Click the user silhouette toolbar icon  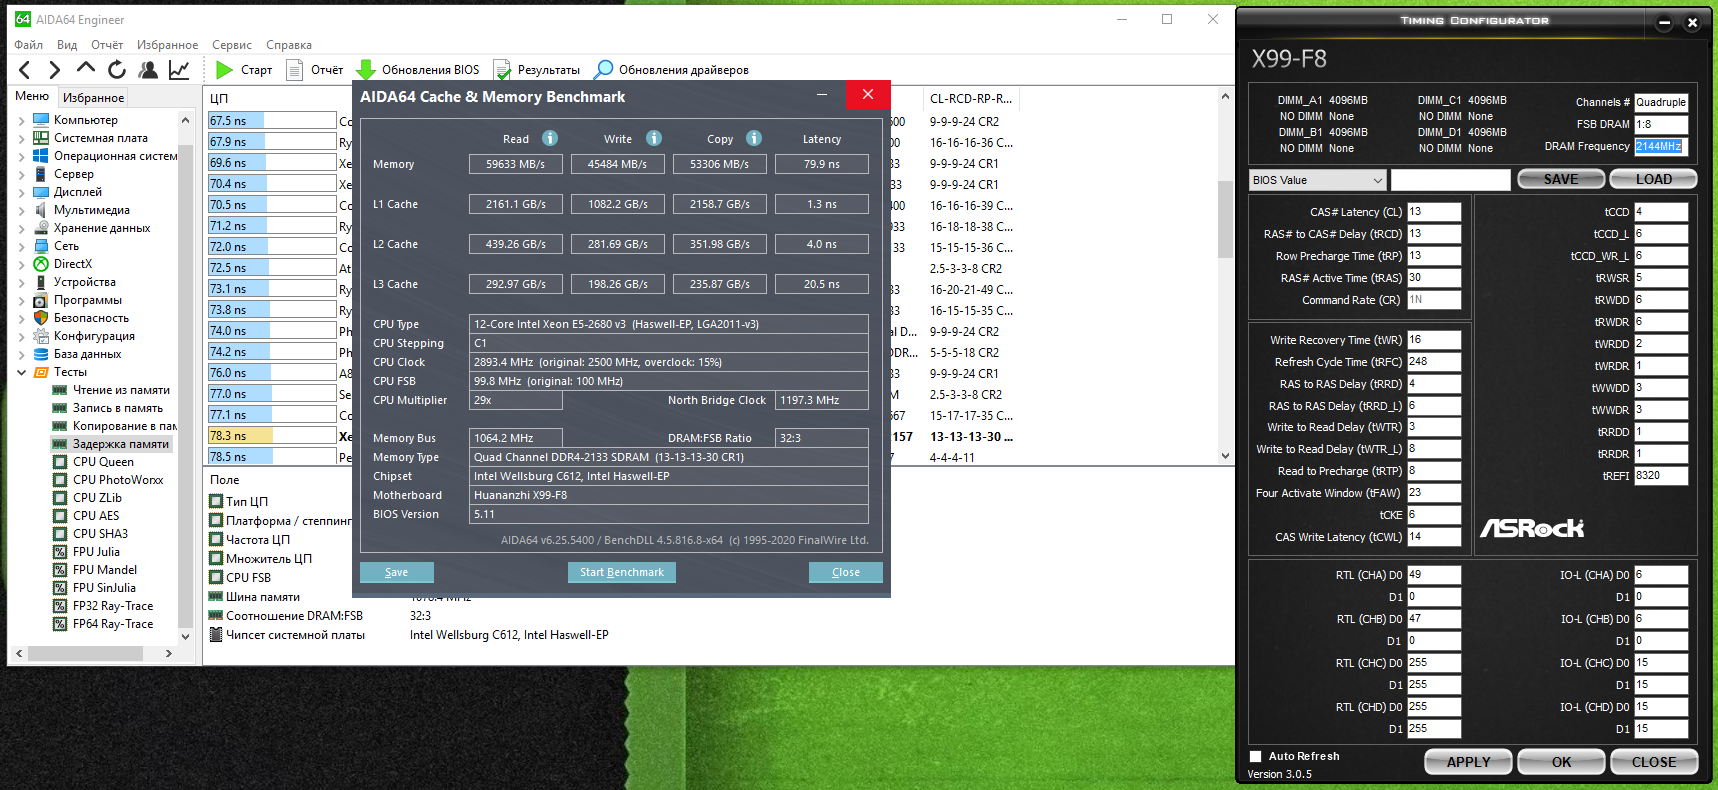[x=148, y=69]
